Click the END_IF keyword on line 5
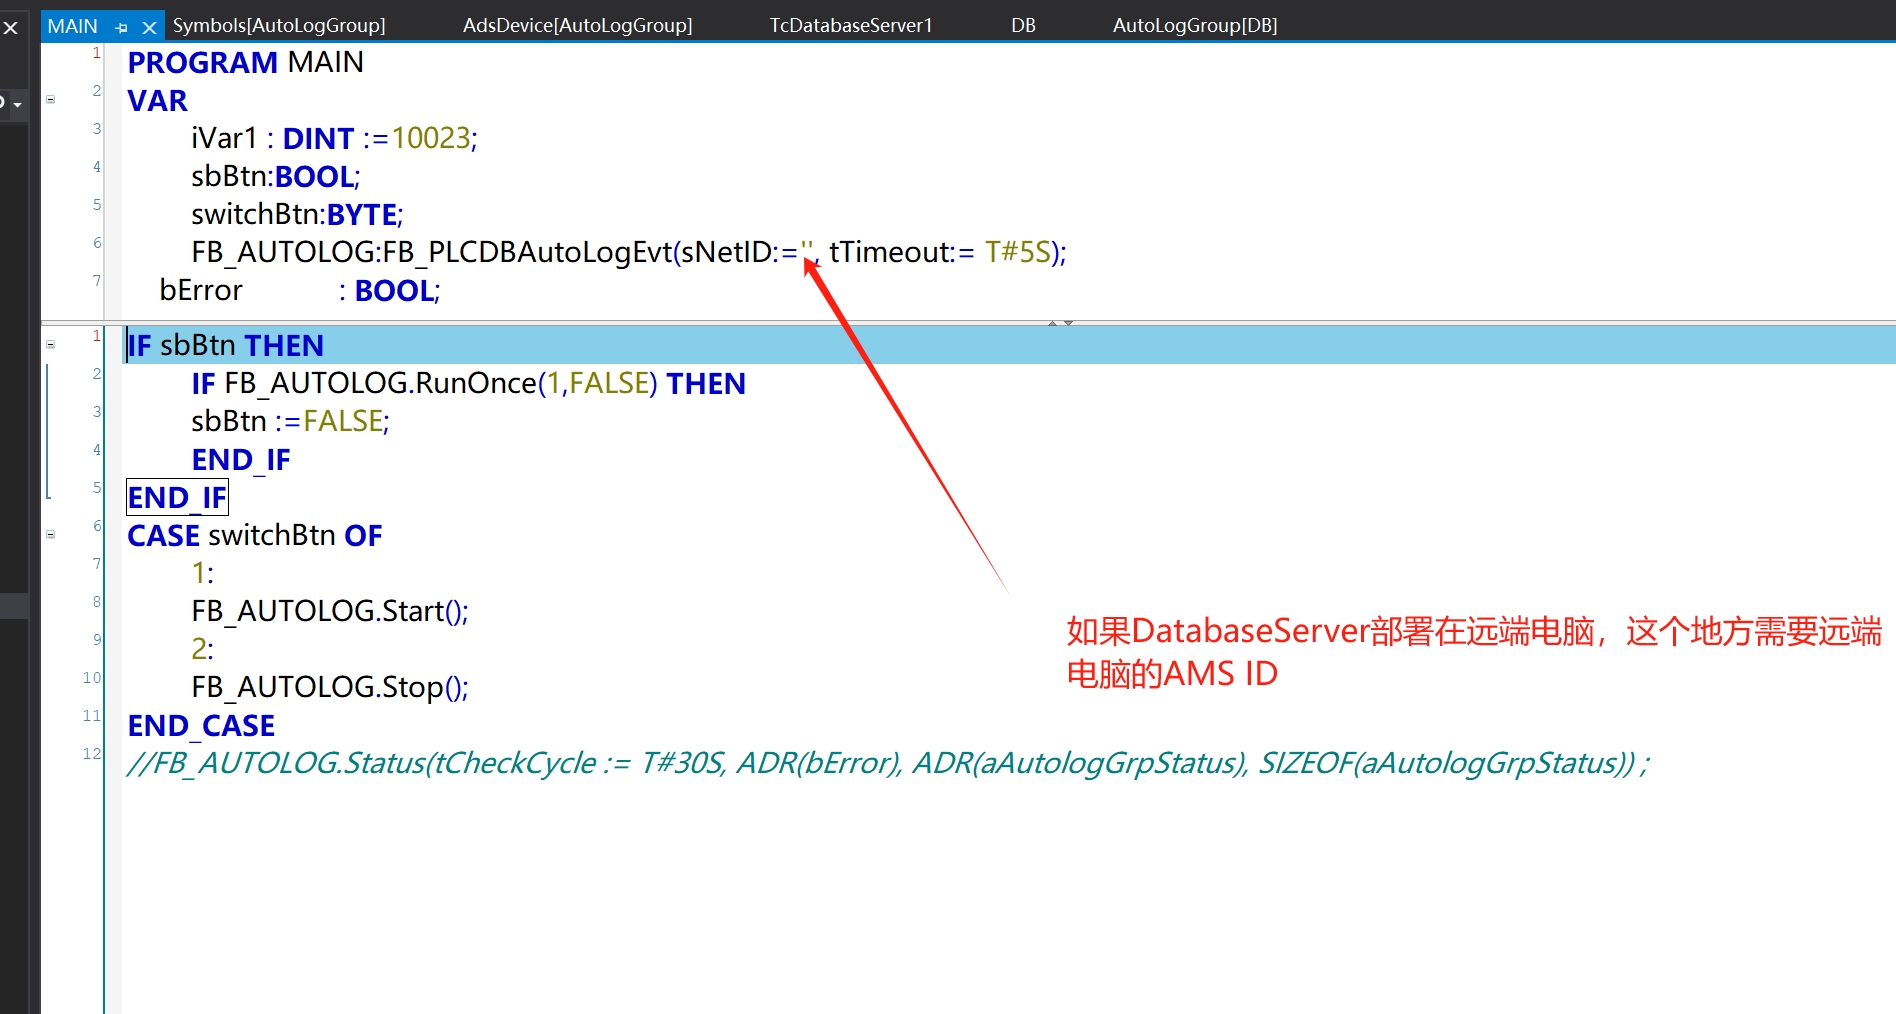This screenshot has height=1014, width=1896. click(177, 497)
